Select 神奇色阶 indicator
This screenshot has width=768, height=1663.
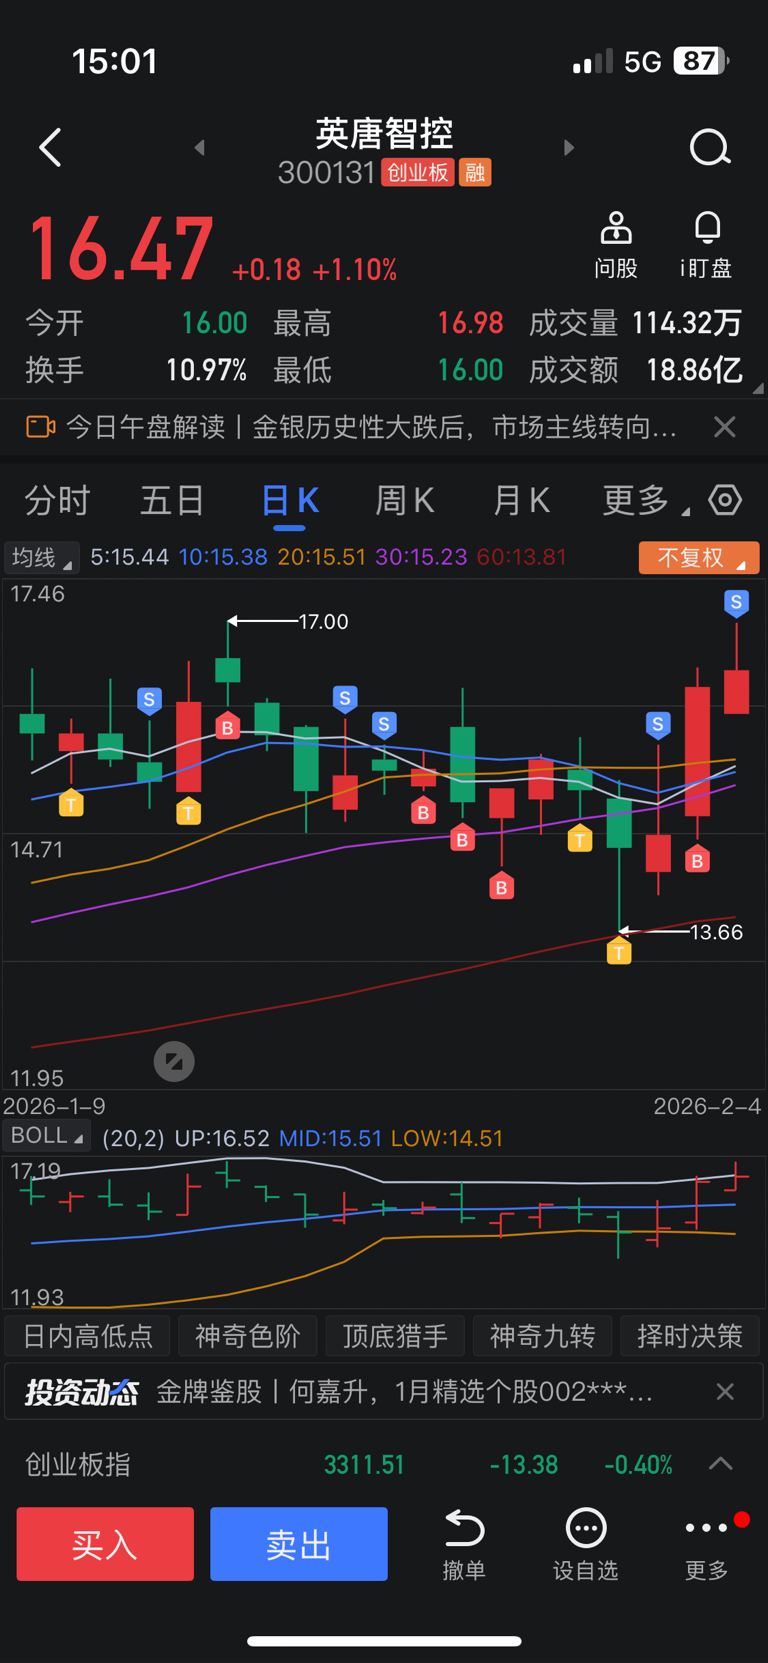click(x=248, y=1336)
